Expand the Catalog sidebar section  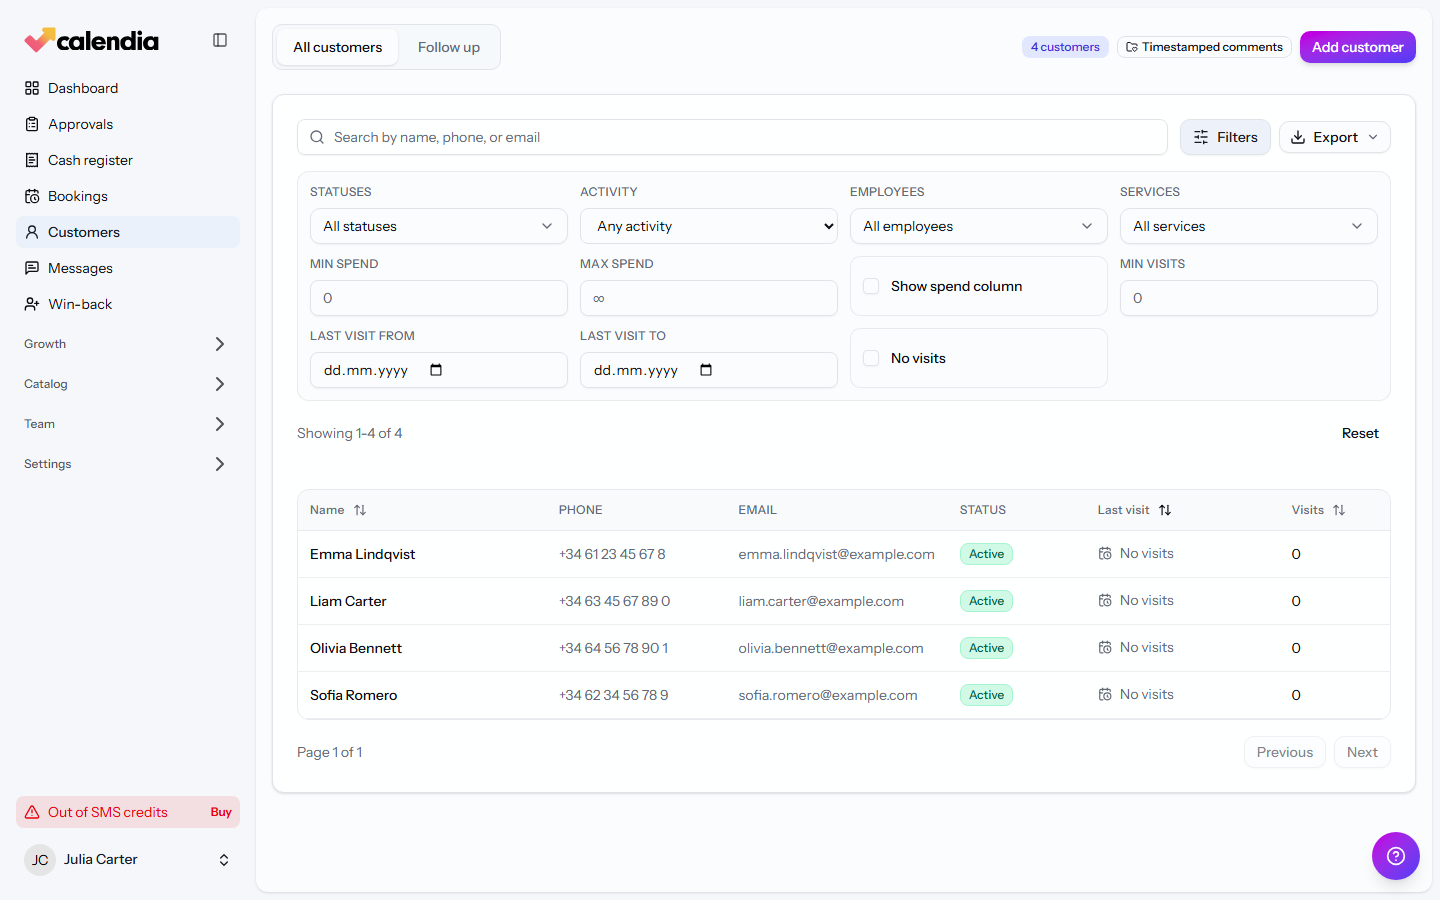click(128, 384)
